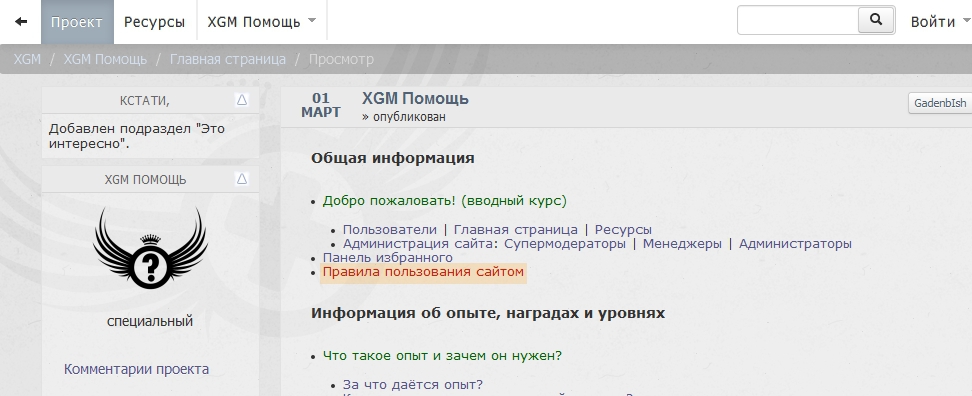Open Добро пожаловать вводный курс link
The image size is (972, 396).
click(444, 201)
